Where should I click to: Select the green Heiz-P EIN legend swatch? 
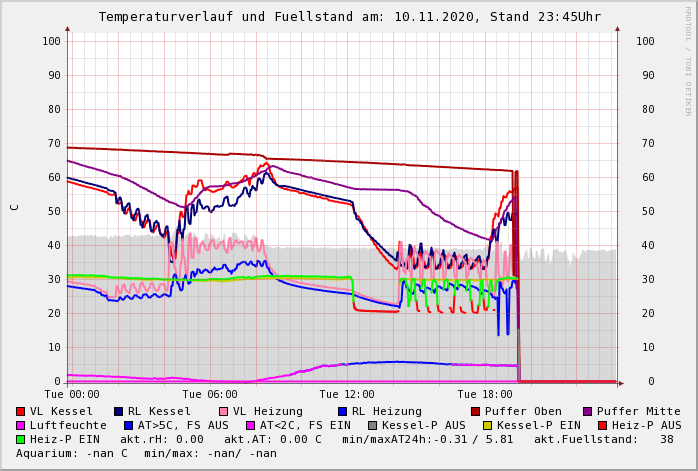tap(21, 439)
